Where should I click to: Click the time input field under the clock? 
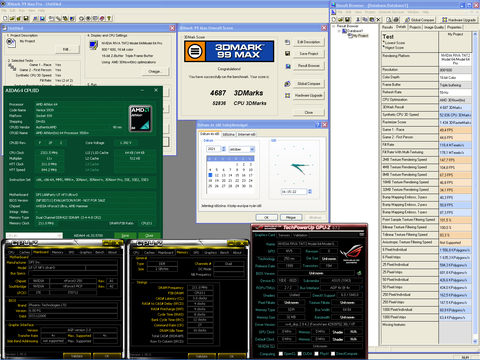coord(294,191)
